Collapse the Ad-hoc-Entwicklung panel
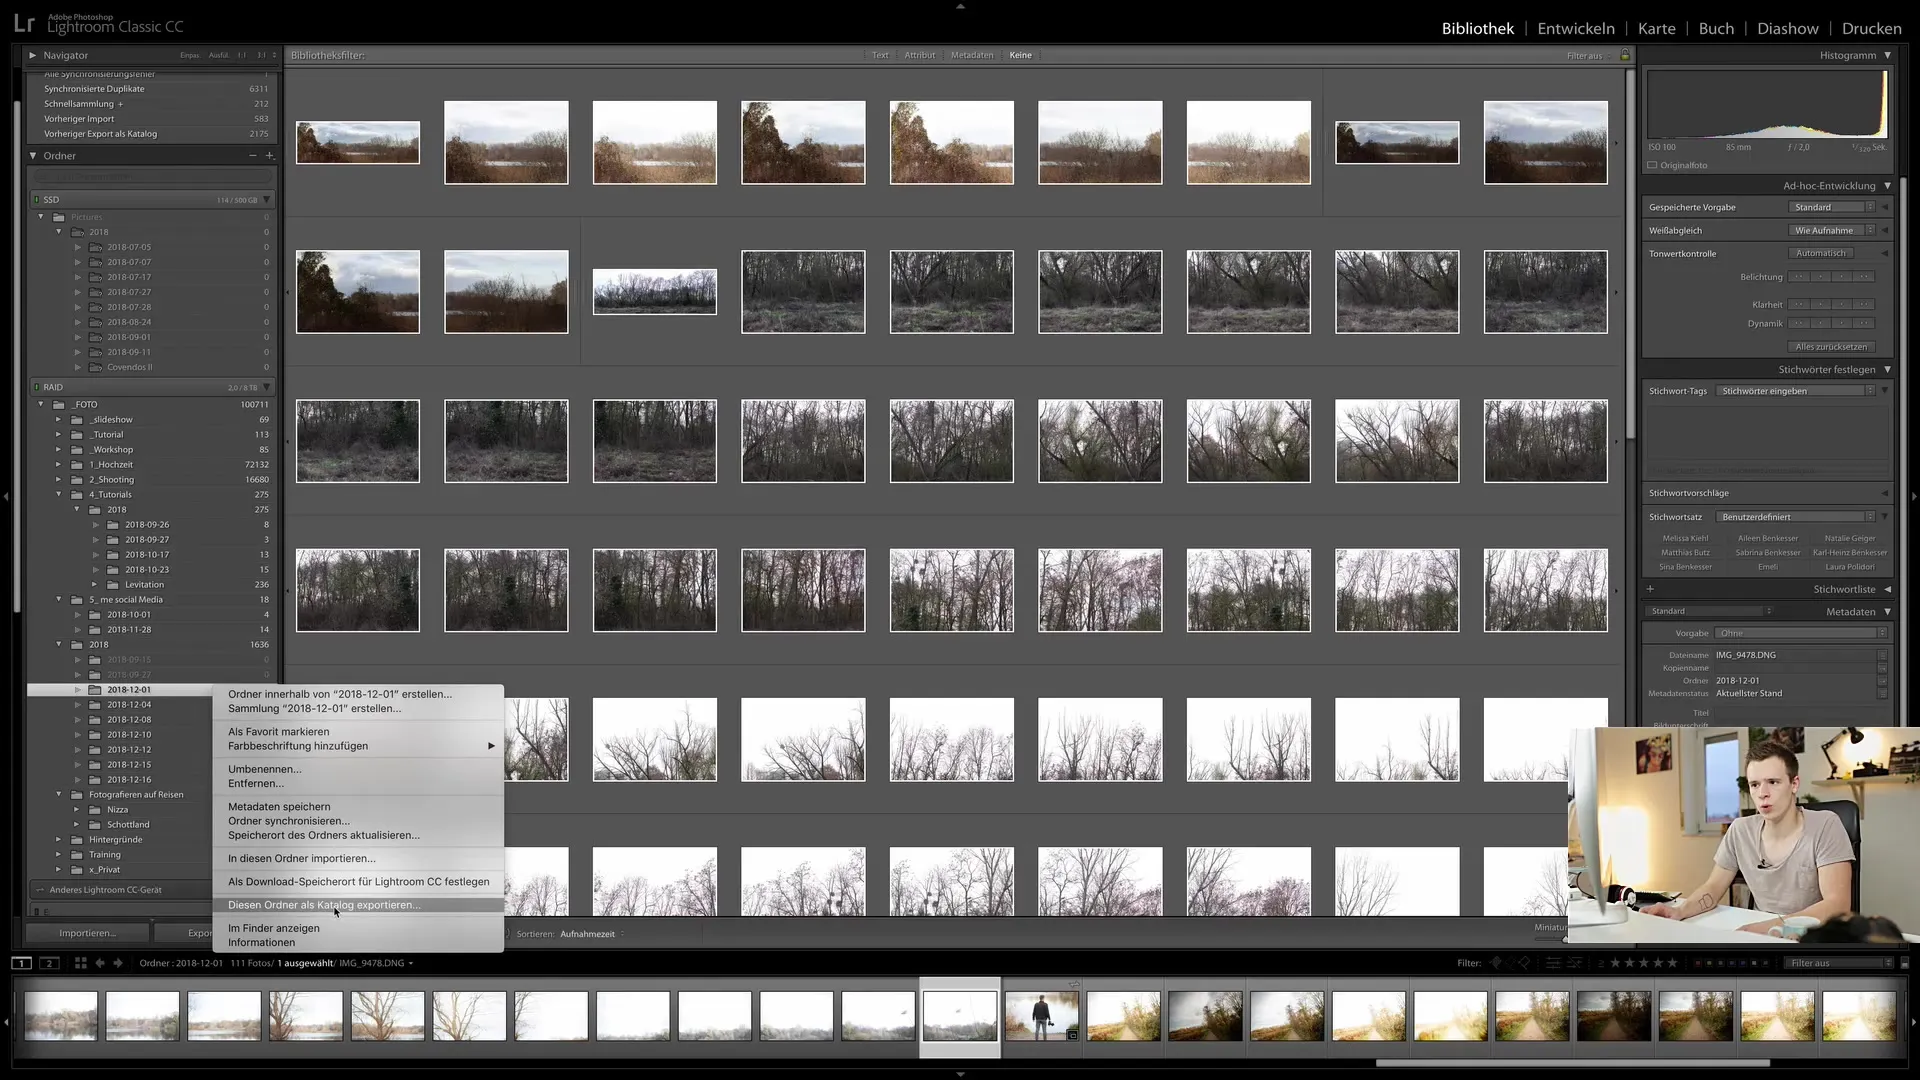 click(1887, 186)
